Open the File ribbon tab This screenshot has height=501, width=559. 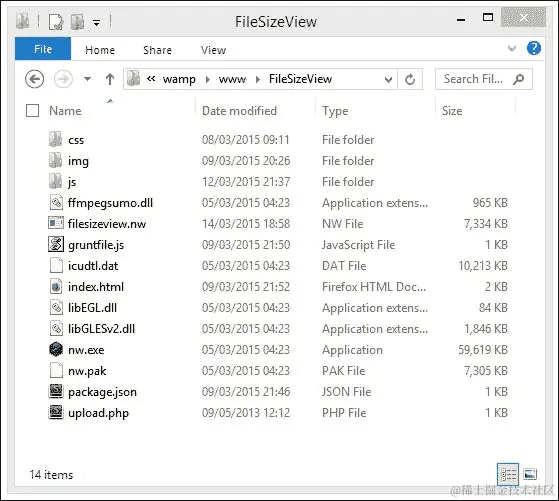point(43,49)
